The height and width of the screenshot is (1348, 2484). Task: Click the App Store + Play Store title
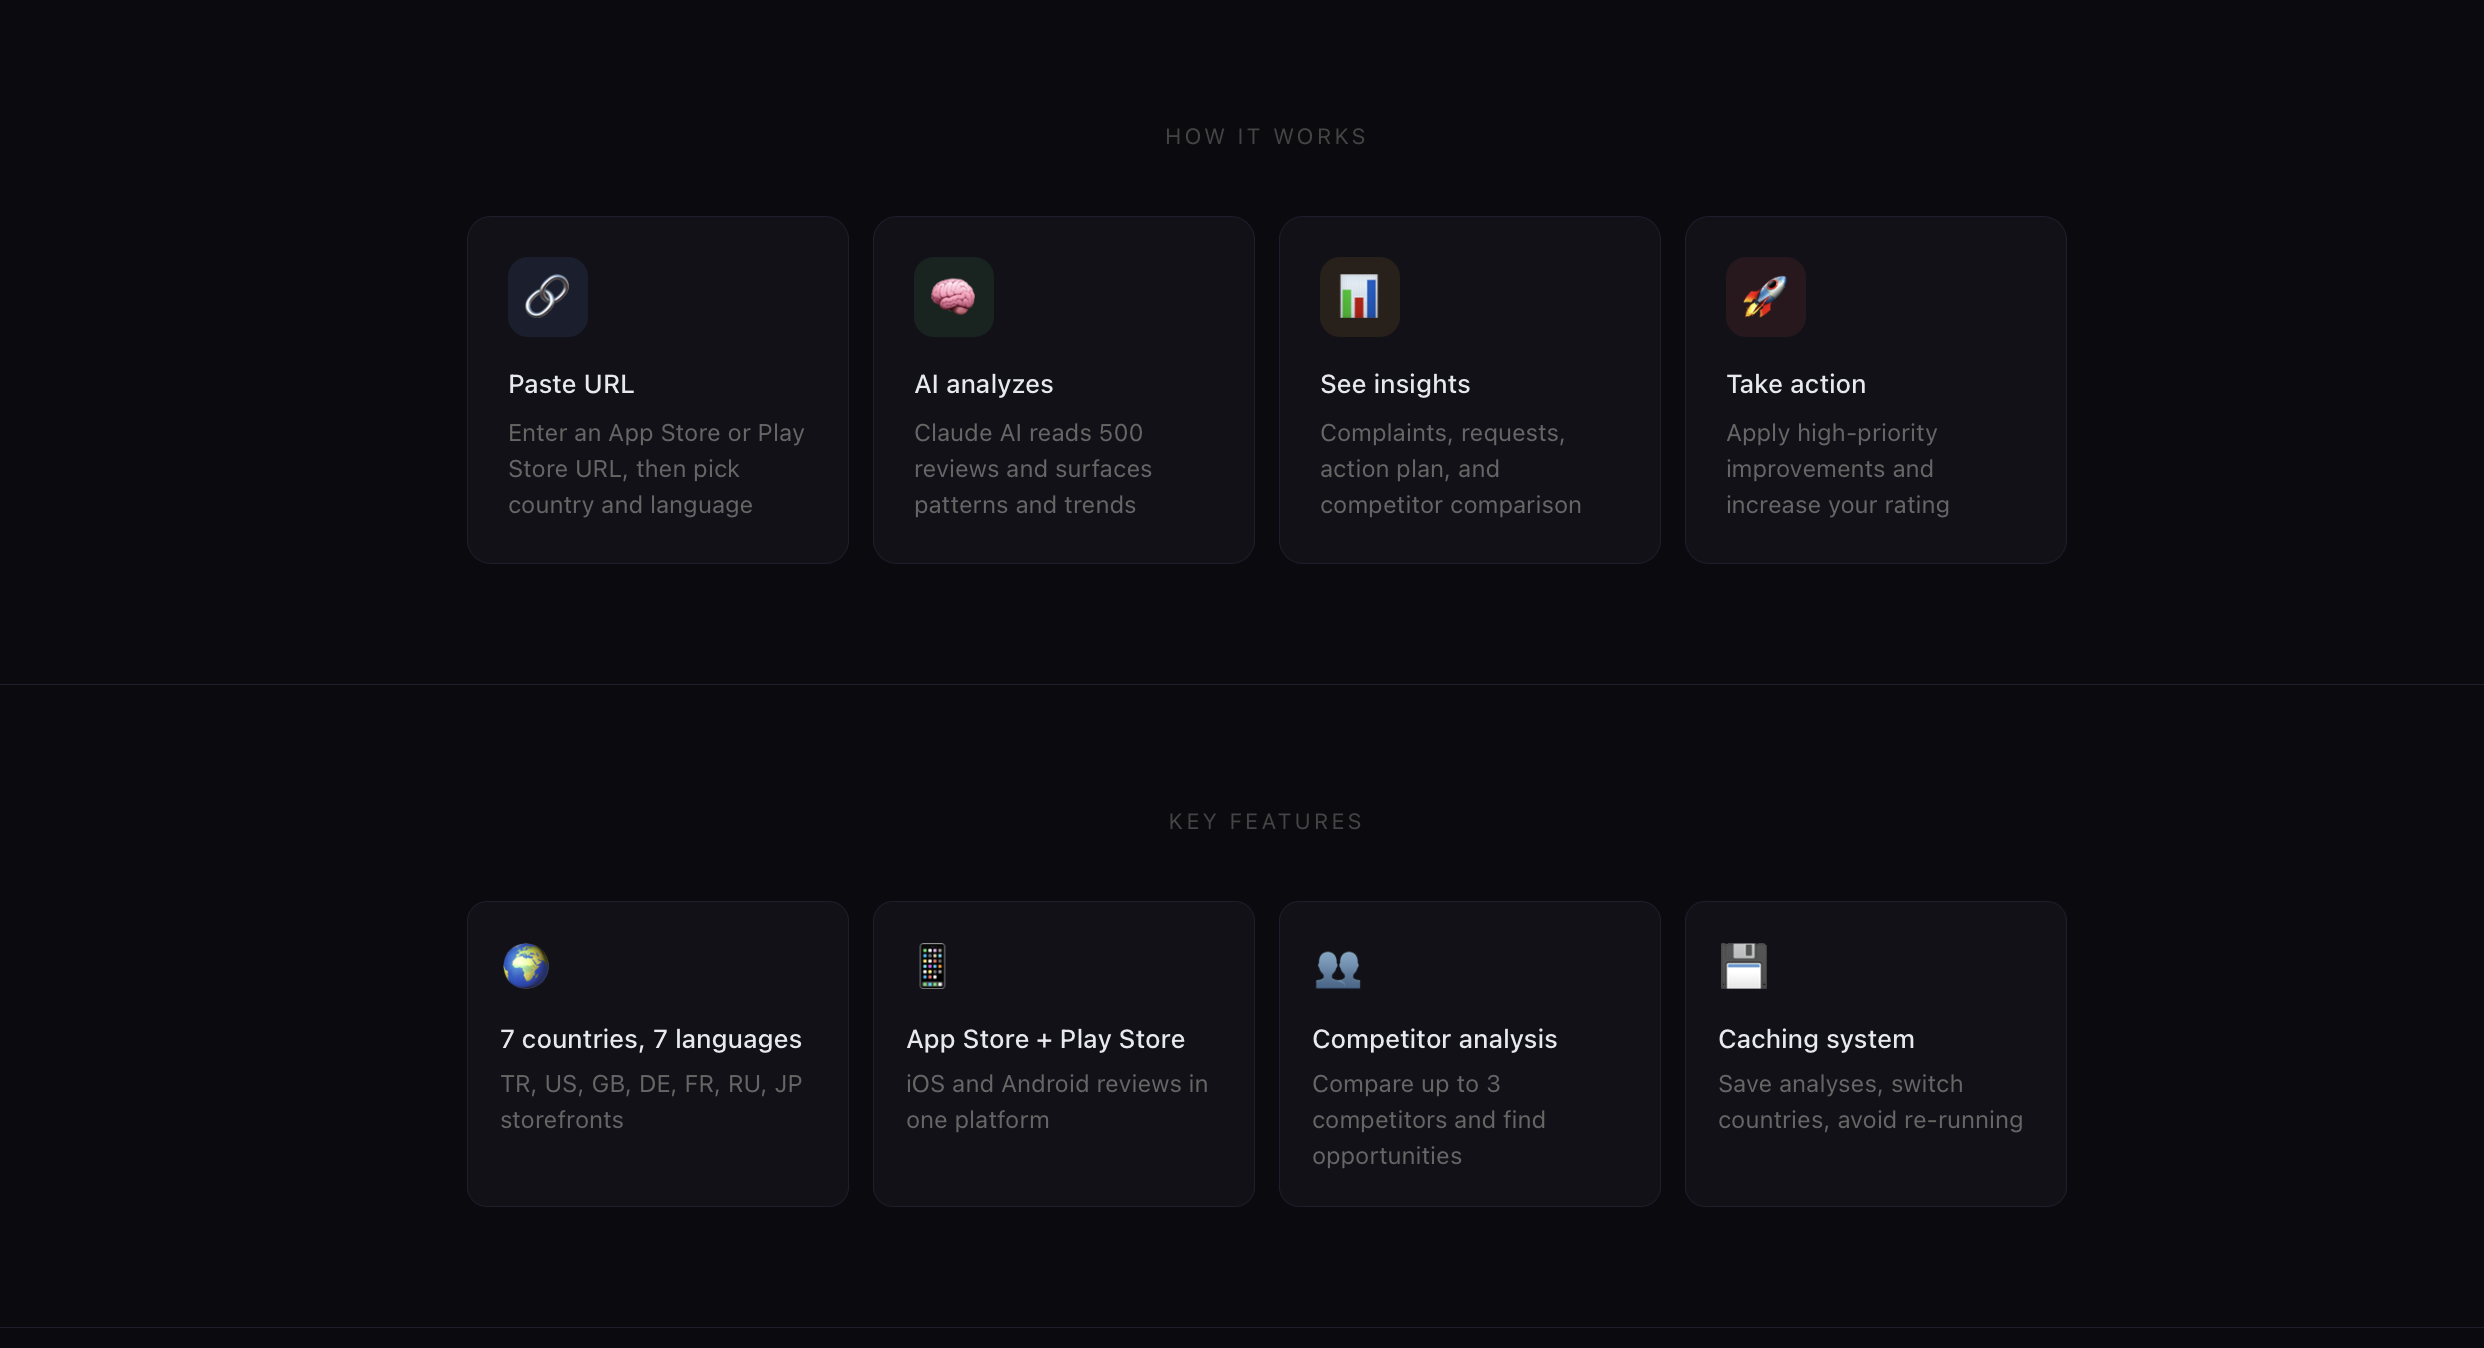point(1045,1039)
